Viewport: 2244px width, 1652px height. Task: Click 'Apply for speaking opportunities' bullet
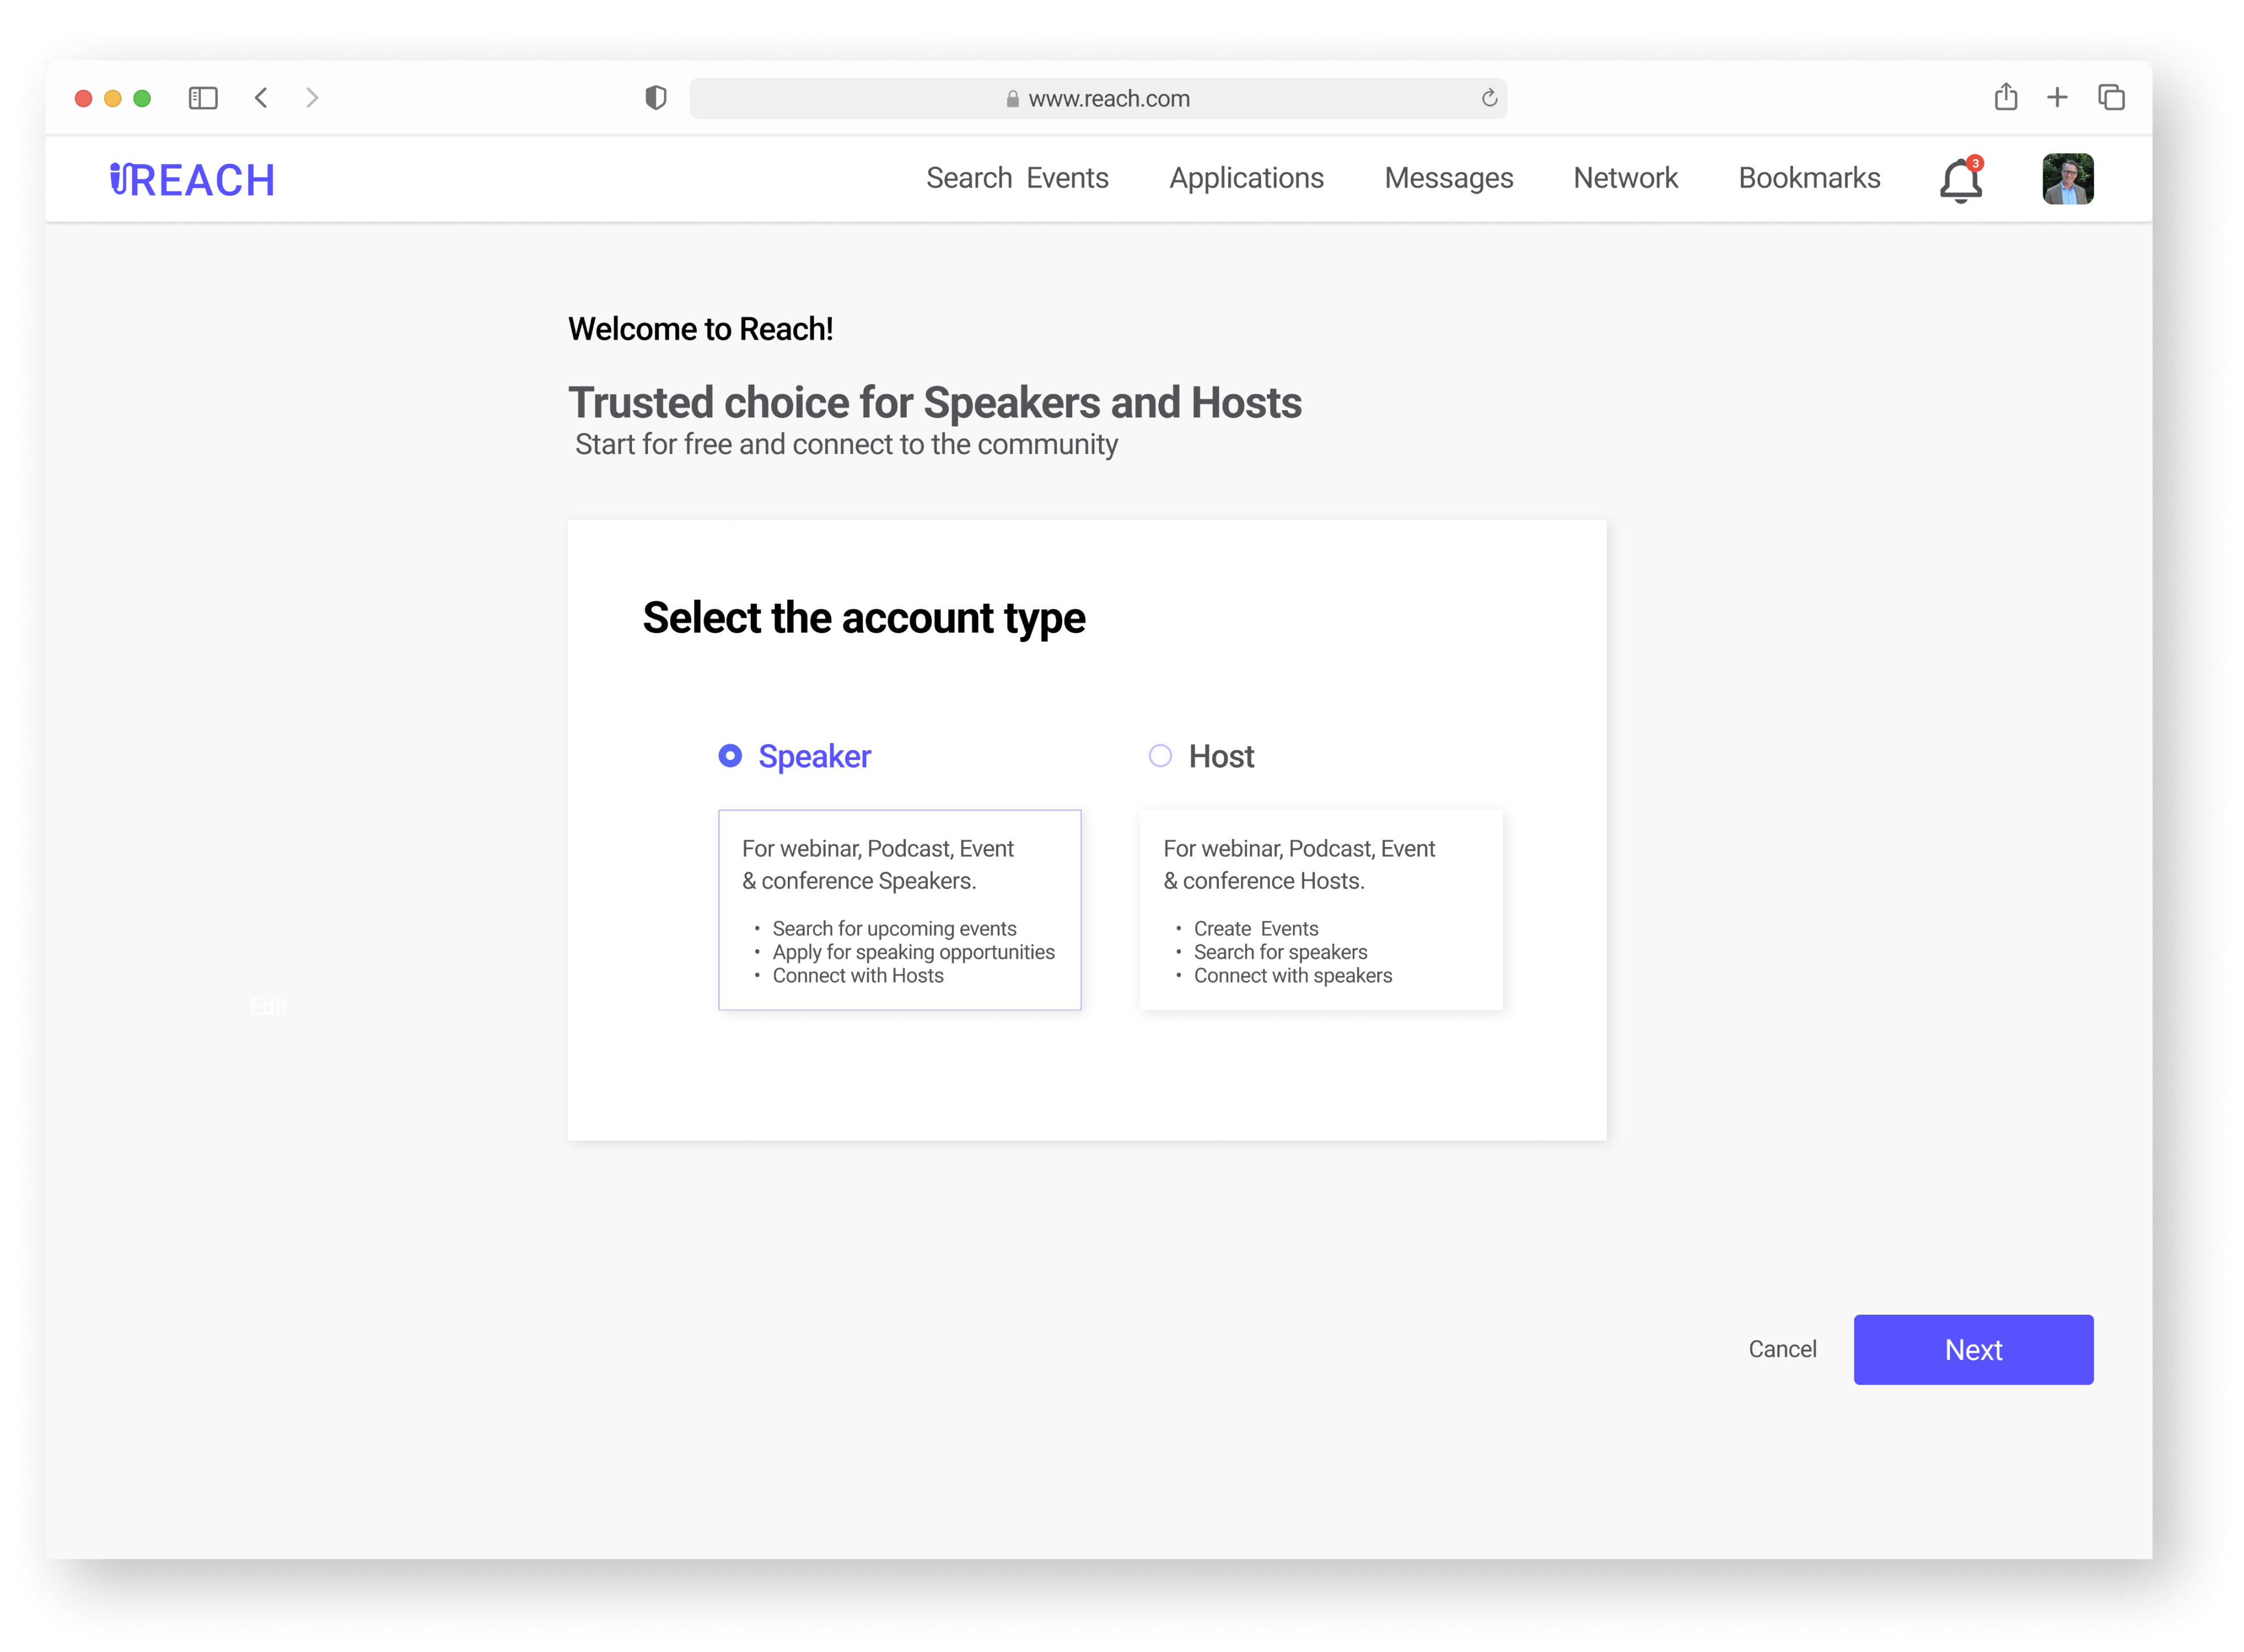tap(913, 952)
